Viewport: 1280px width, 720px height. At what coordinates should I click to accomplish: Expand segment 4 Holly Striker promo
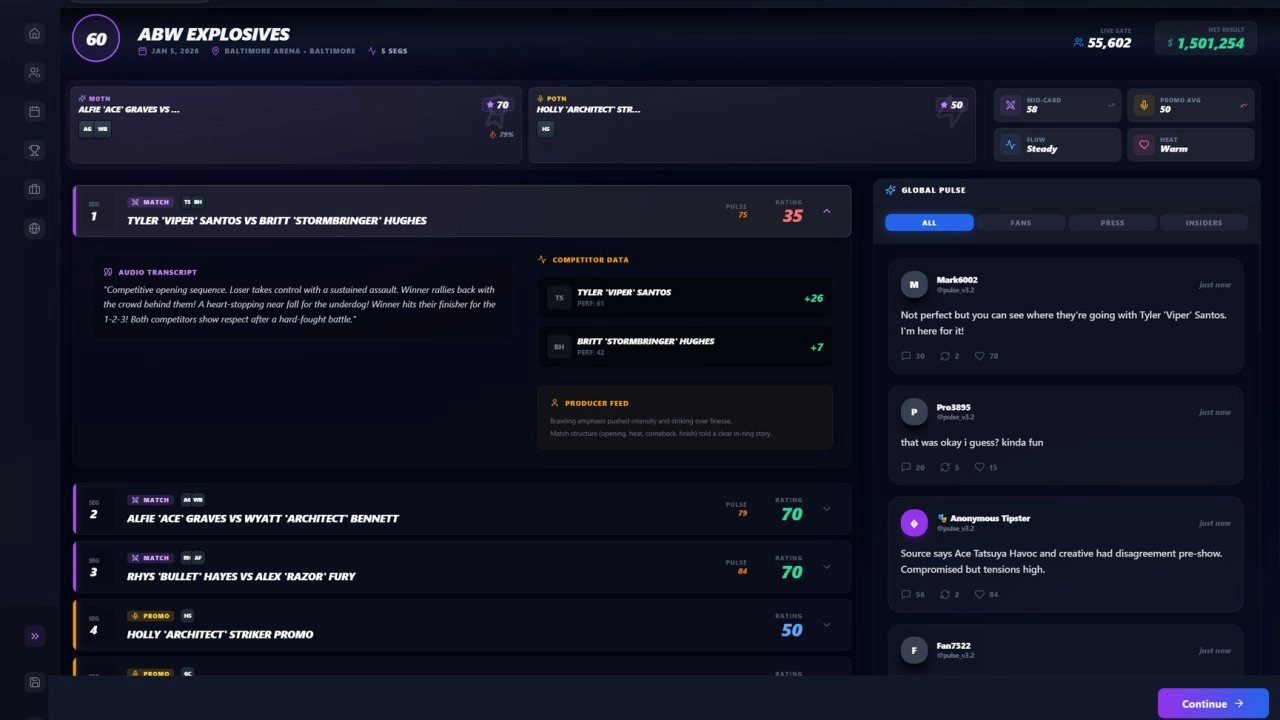click(826, 625)
